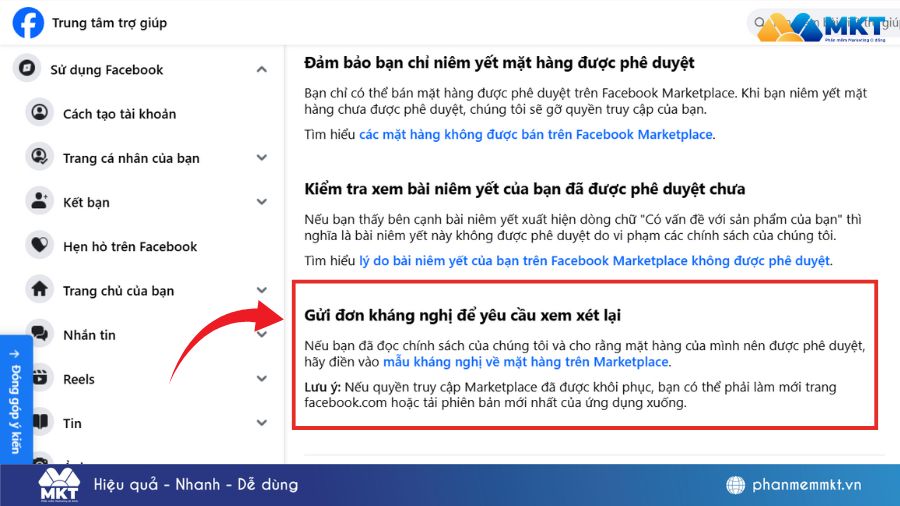Open link các mặt hàng không được bán

pos(536,135)
